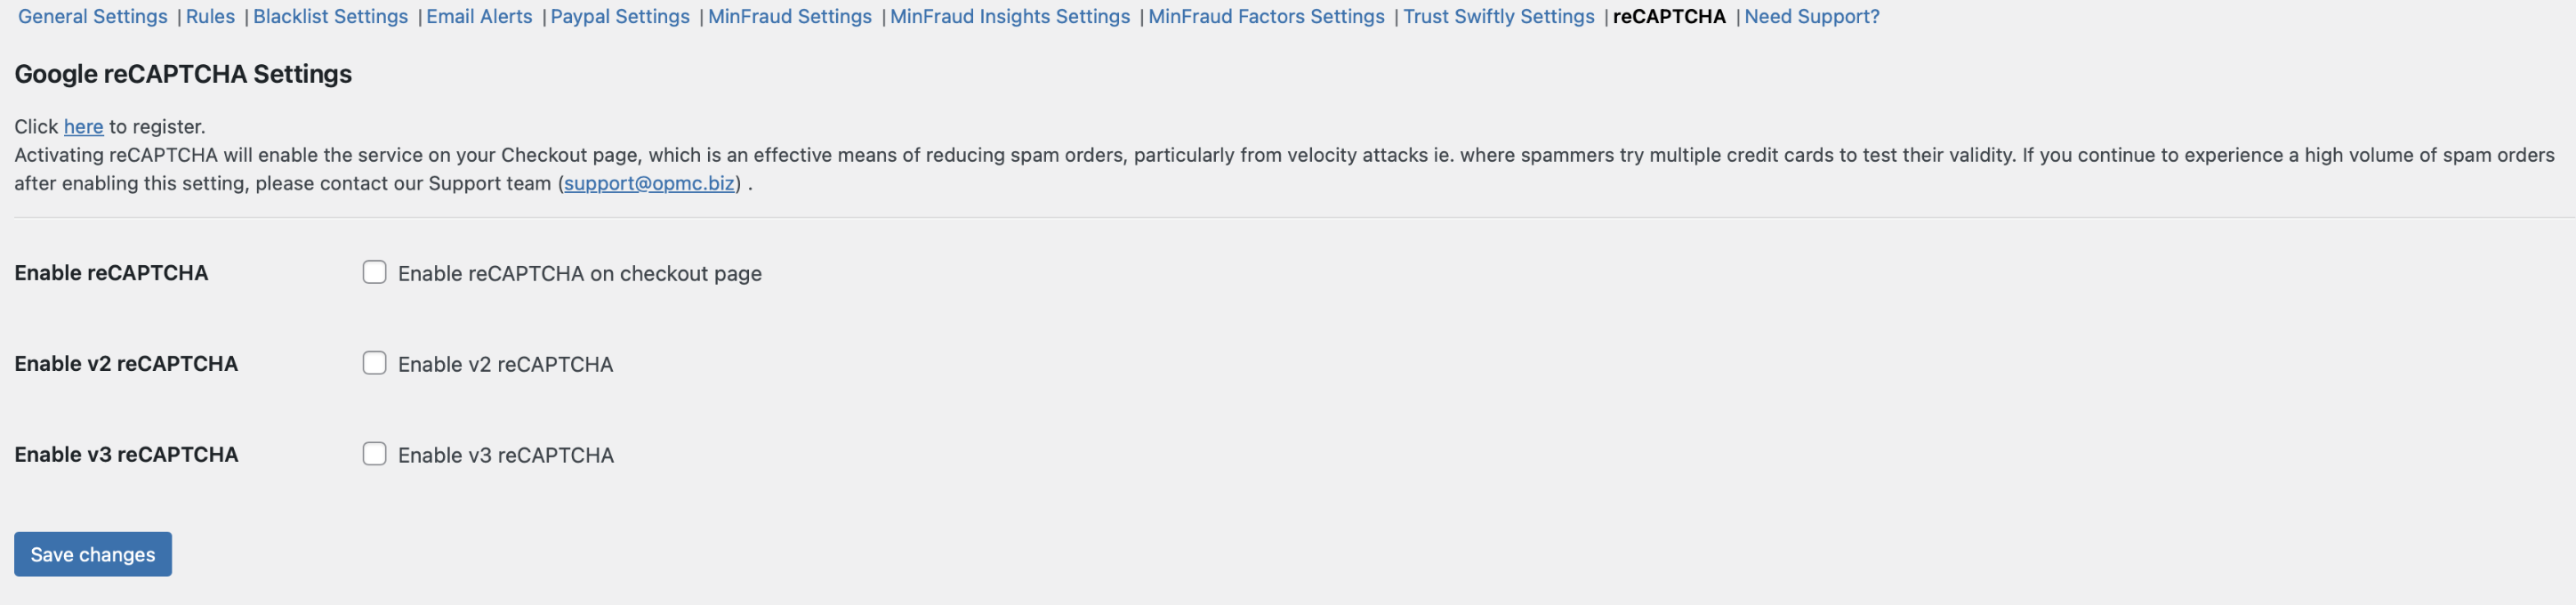Select the active reCAPTCHA tab

[1669, 17]
